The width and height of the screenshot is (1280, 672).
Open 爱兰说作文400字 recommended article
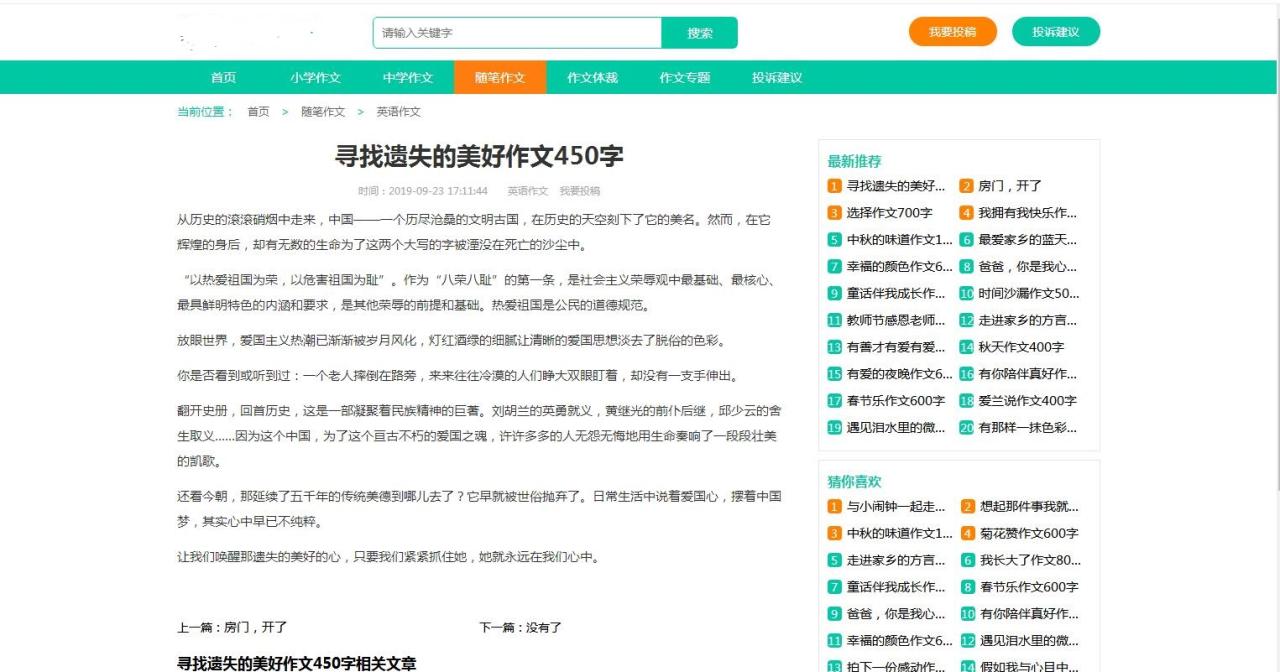click(x=1027, y=401)
